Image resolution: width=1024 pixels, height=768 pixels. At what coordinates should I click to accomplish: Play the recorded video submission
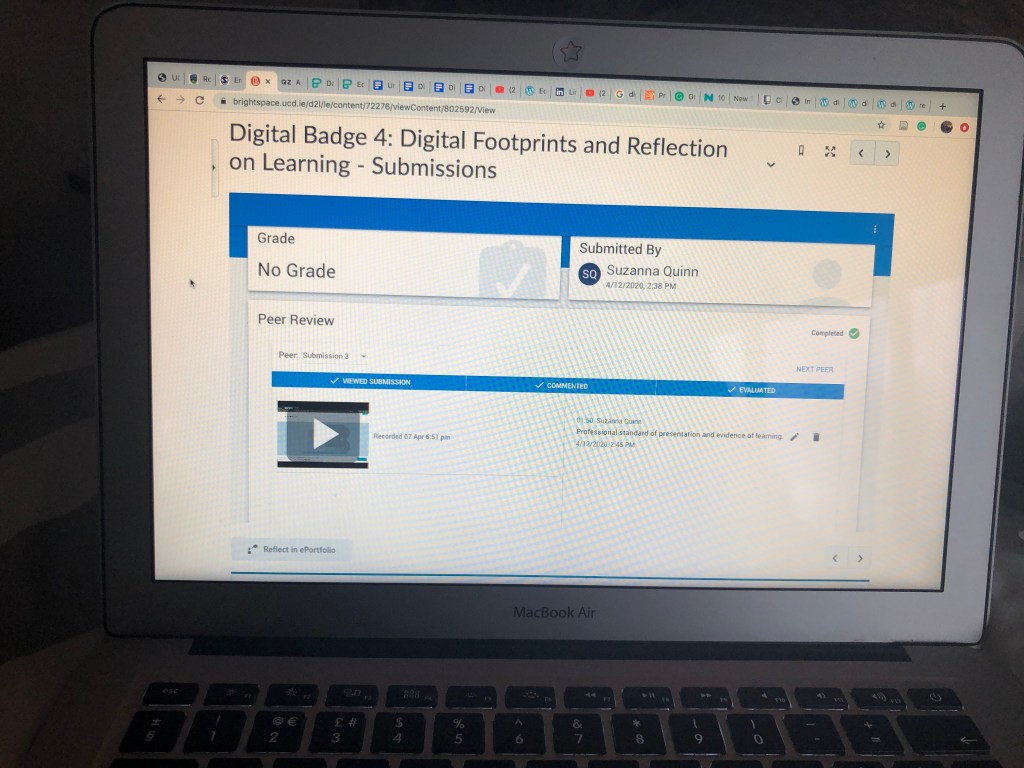[x=323, y=435]
